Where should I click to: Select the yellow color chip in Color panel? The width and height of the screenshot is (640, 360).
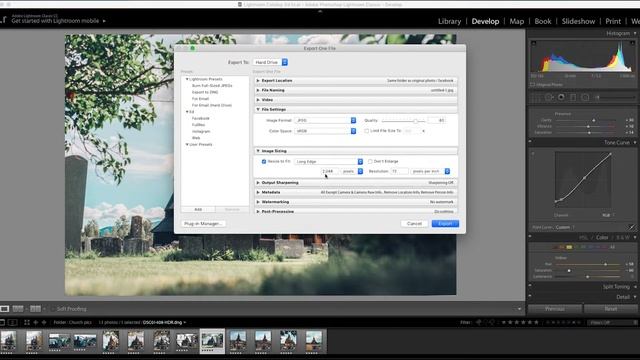[569, 247]
